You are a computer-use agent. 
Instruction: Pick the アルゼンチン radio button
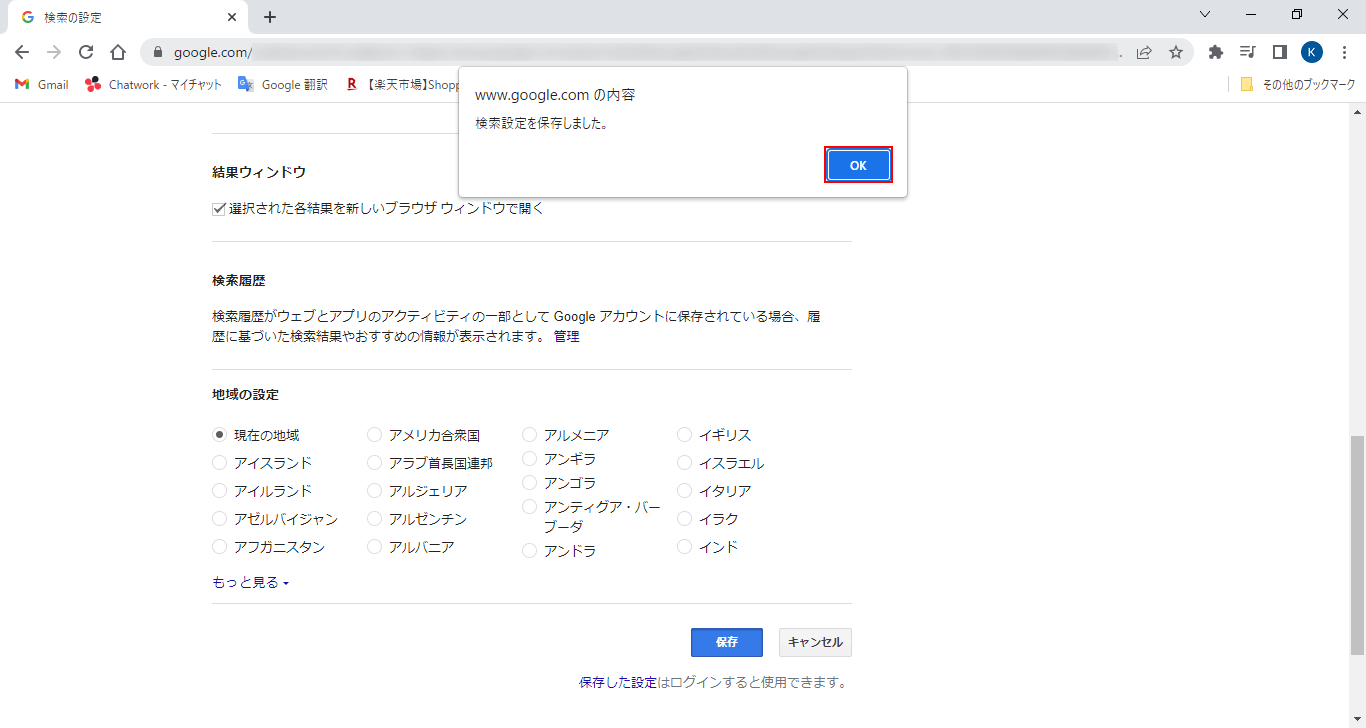click(374, 519)
